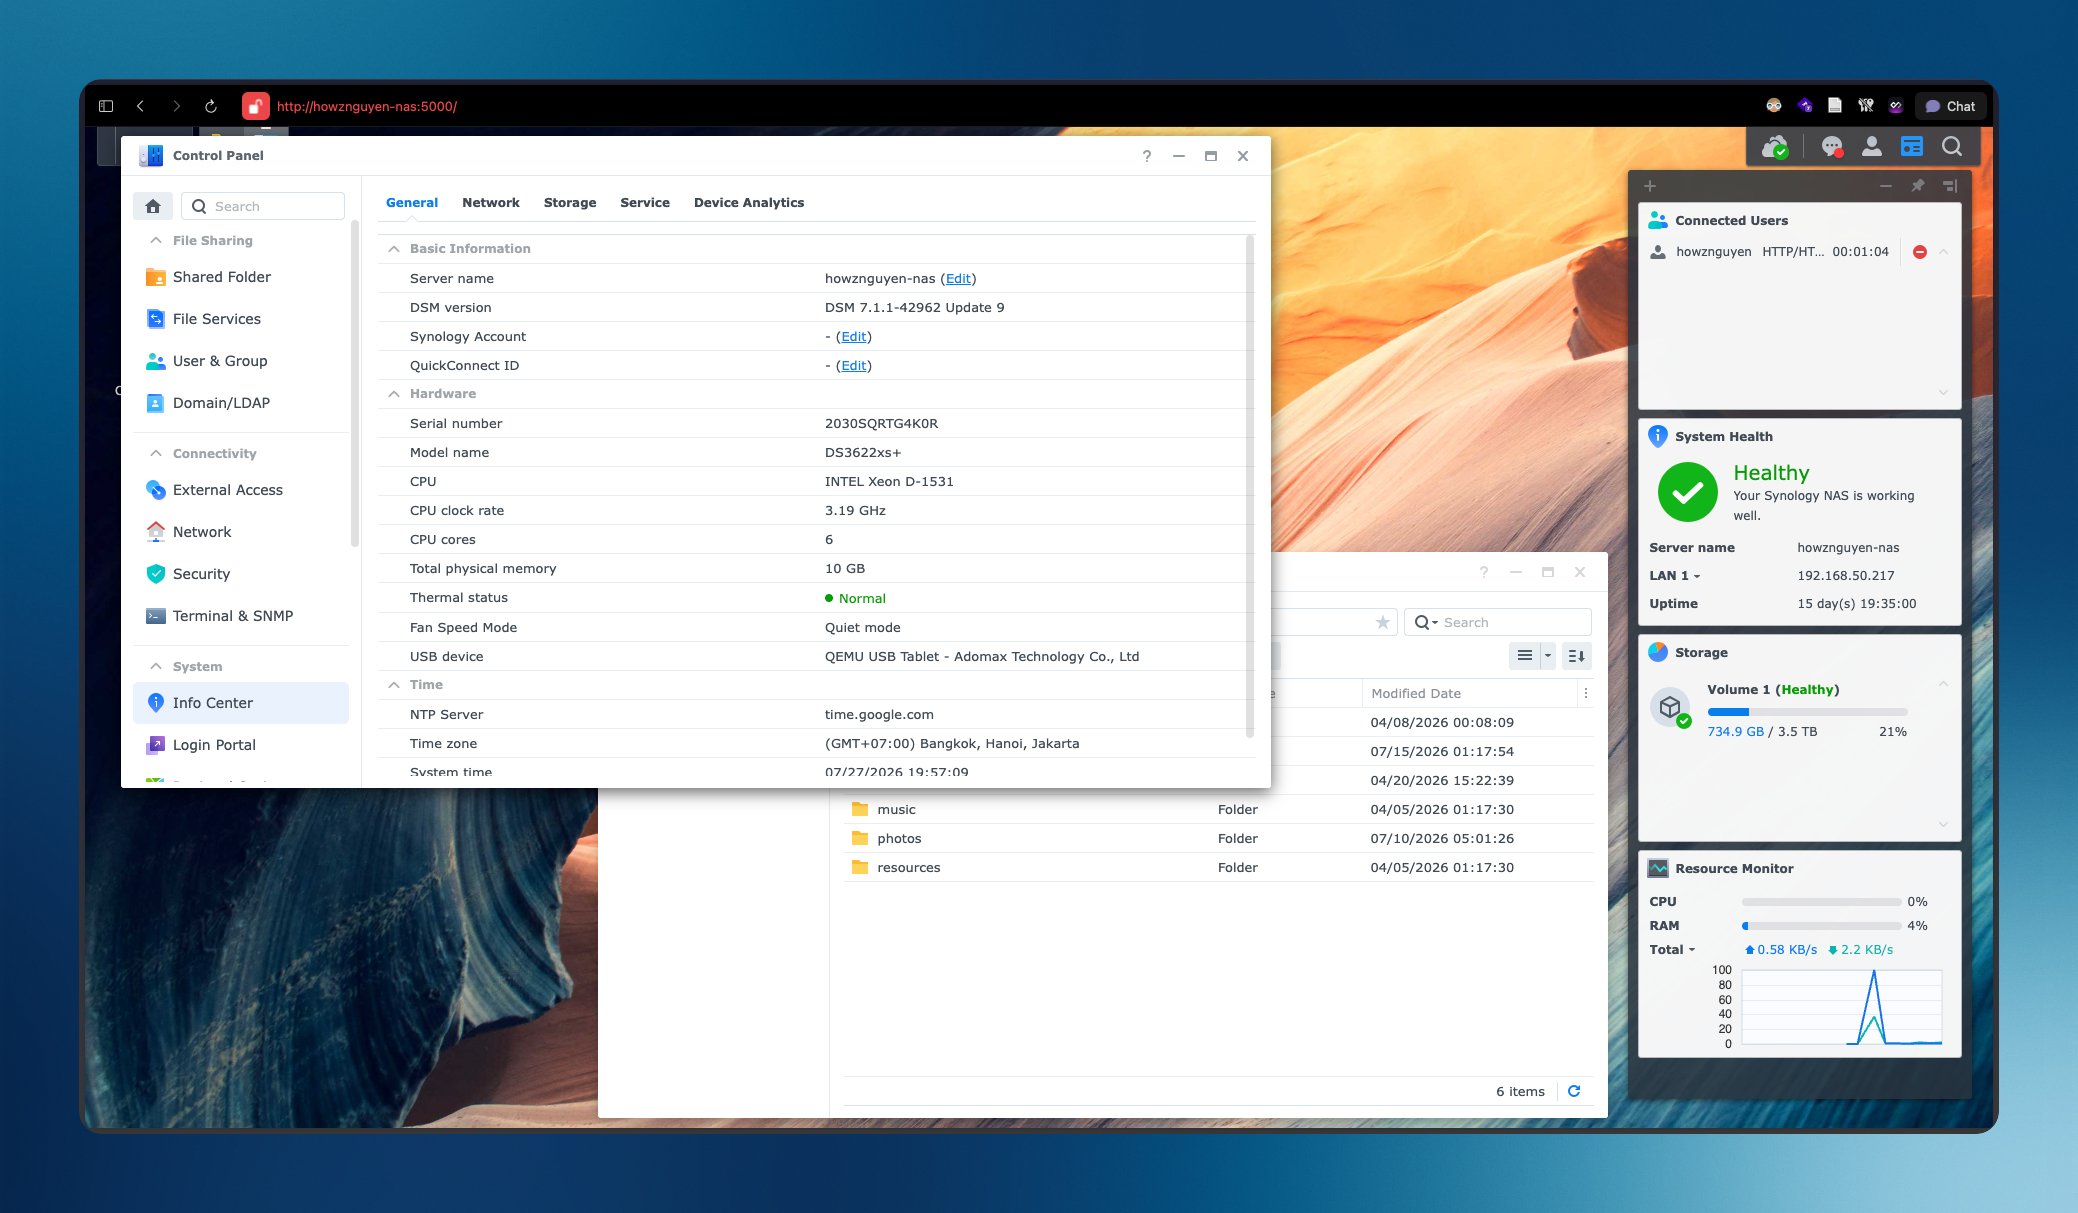
Task: Focus Control Panel search field
Action: [263, 206]
